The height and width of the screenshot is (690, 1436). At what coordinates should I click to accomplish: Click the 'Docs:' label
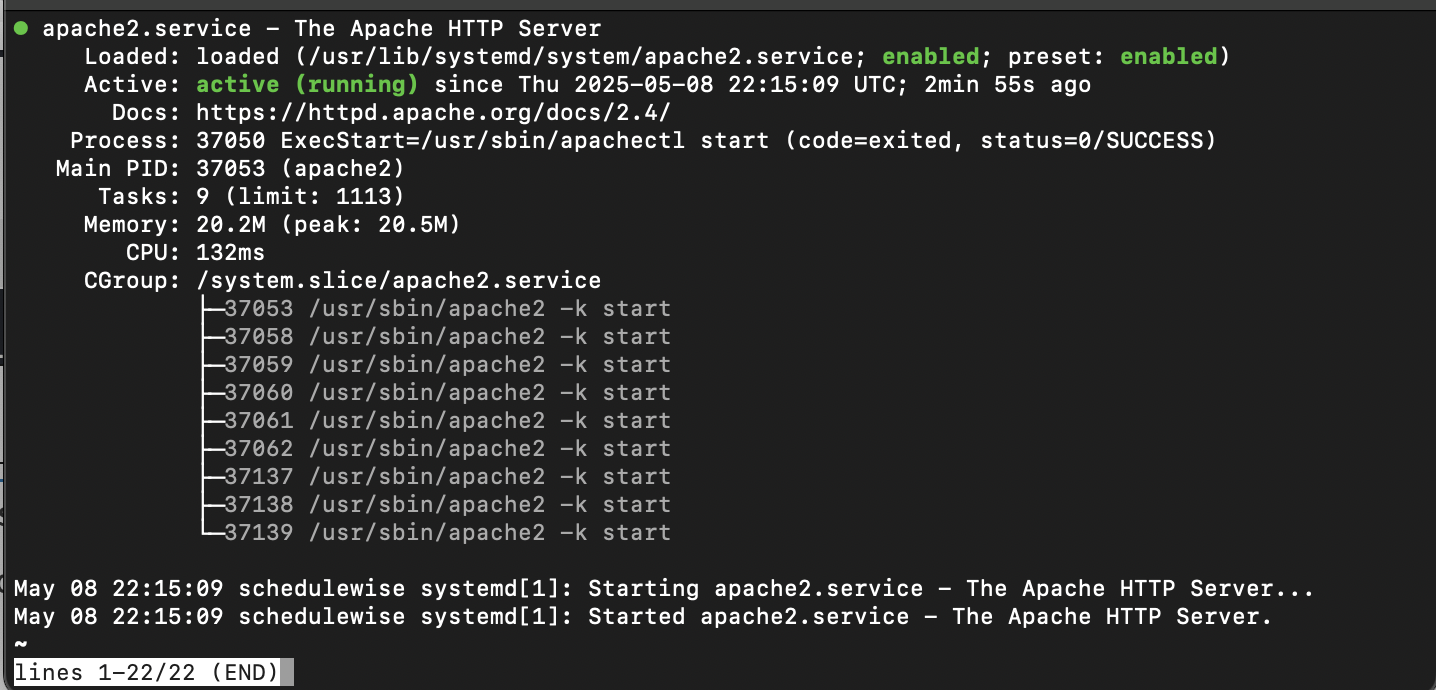[147, 113]
